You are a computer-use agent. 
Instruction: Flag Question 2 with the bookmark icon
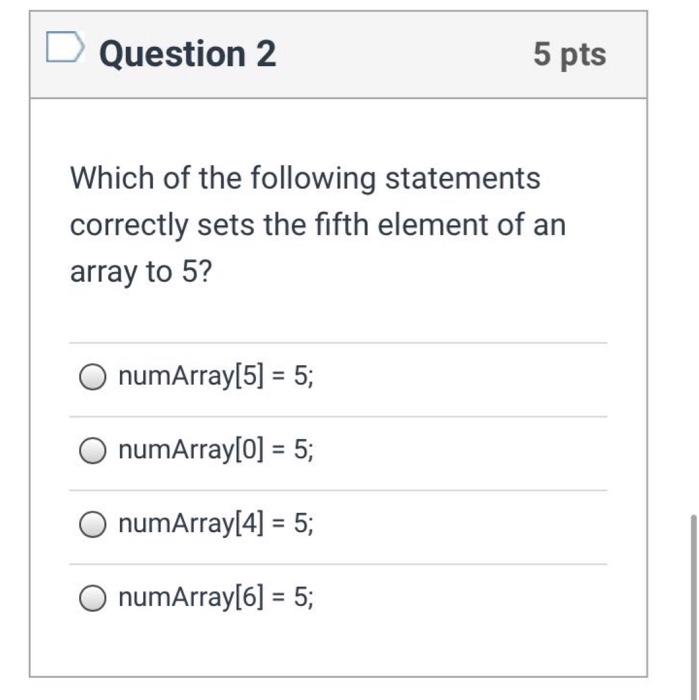point(65,47)
